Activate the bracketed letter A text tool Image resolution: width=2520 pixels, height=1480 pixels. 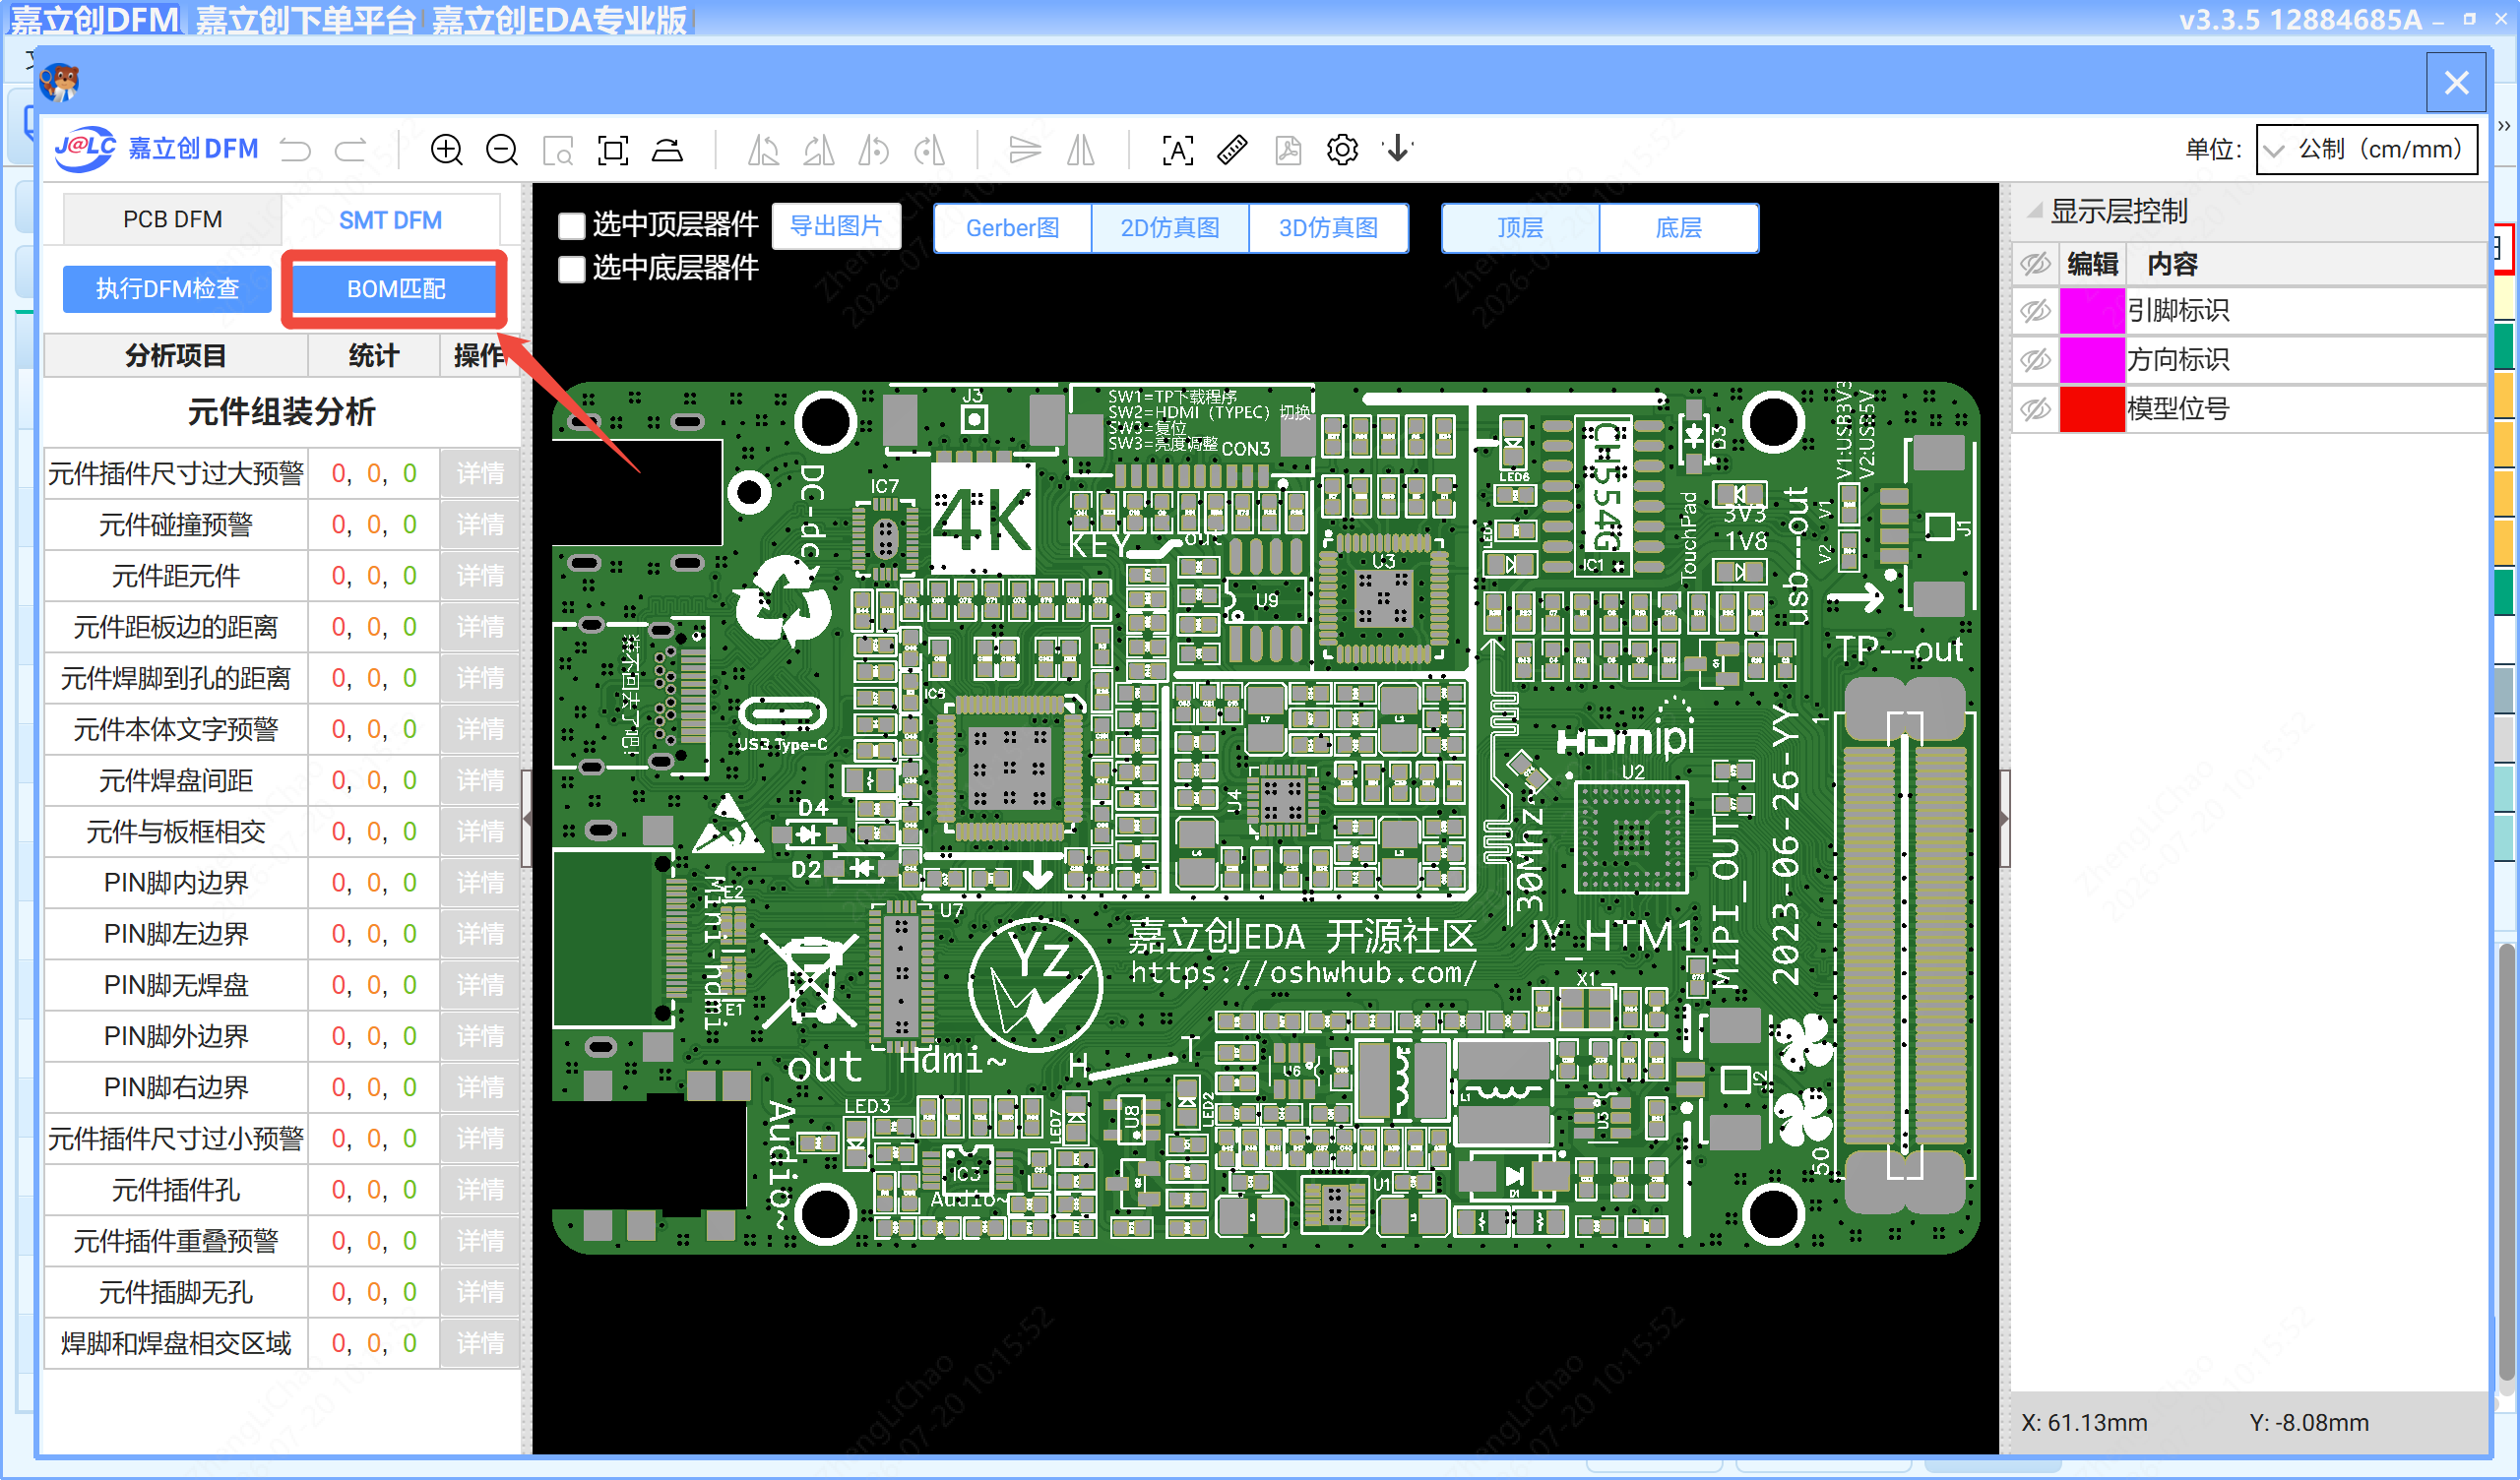[1178, 150]
